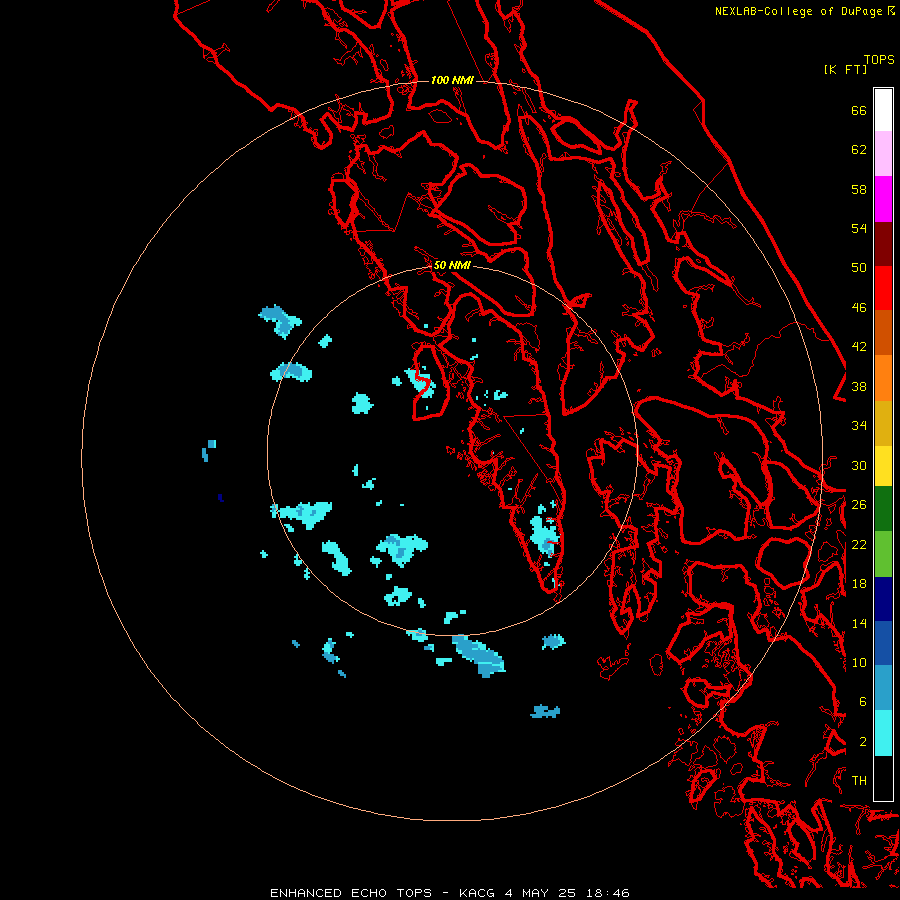Click legend value 18

point(859,584)
